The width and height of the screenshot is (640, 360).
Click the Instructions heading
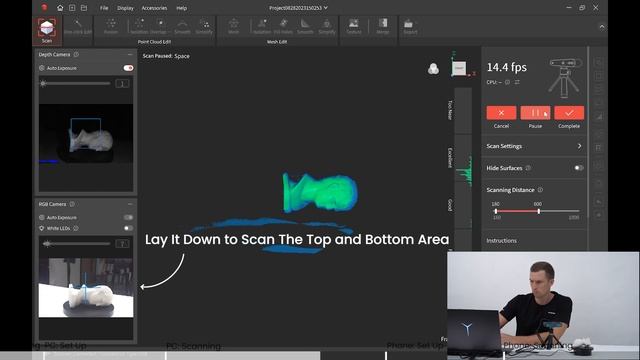pos(501,241)
